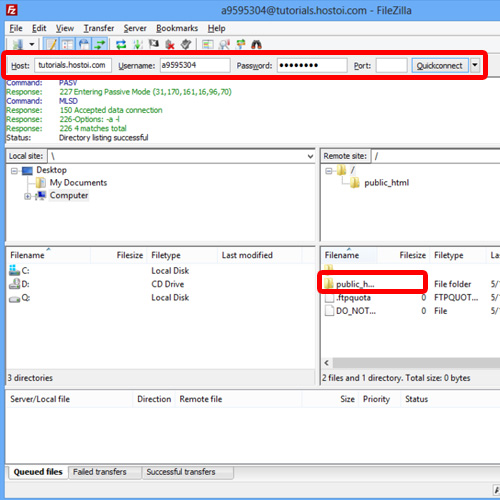Image resolution: width=500 pixels, height=500 pixels.
Task: Open the Quickconnect history dropdown arrow
Action: 475,65
